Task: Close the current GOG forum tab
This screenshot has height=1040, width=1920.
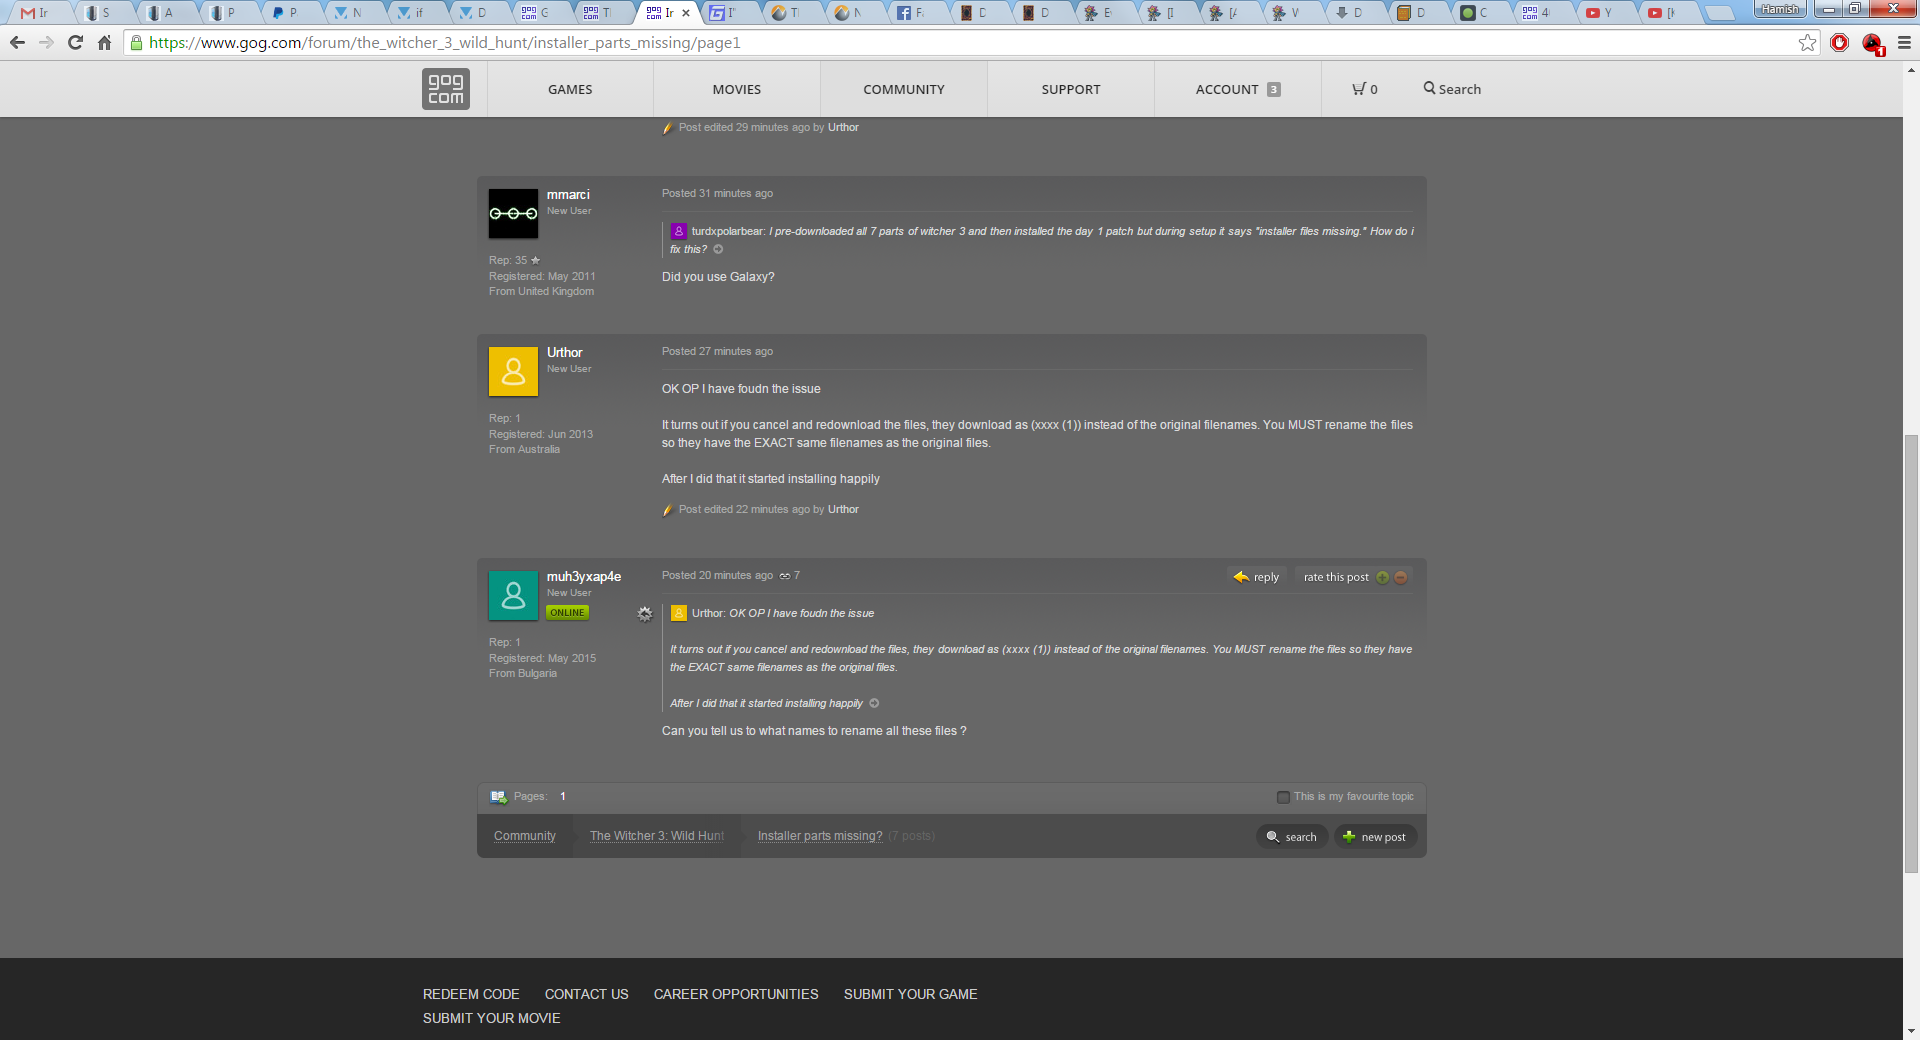Action: pos(686,13)
